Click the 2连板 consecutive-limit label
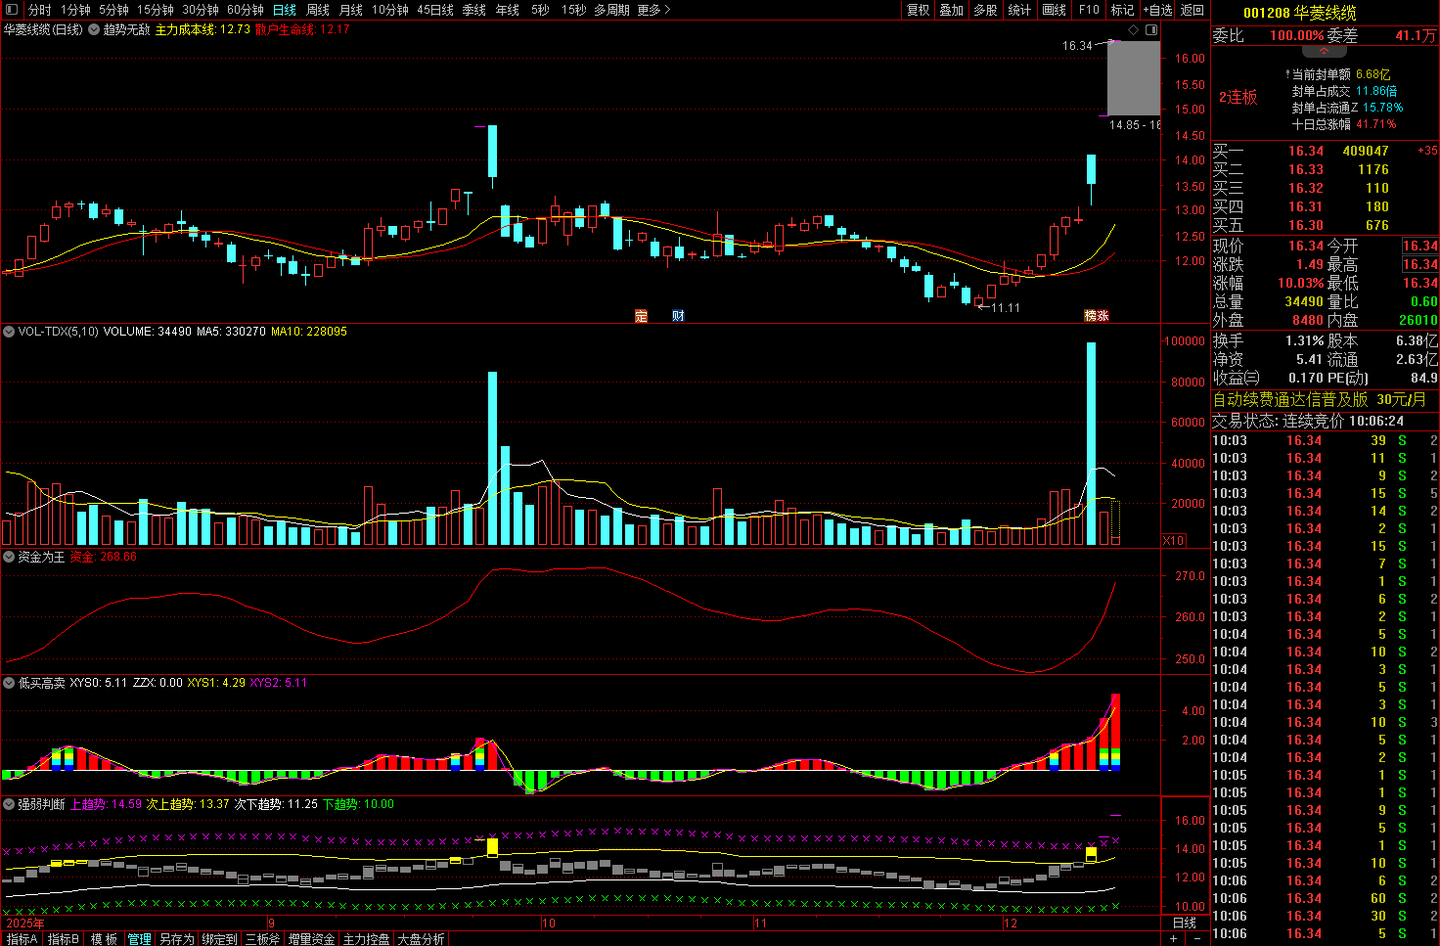Screen dimensions: 1440x946 coord(1238,97)
